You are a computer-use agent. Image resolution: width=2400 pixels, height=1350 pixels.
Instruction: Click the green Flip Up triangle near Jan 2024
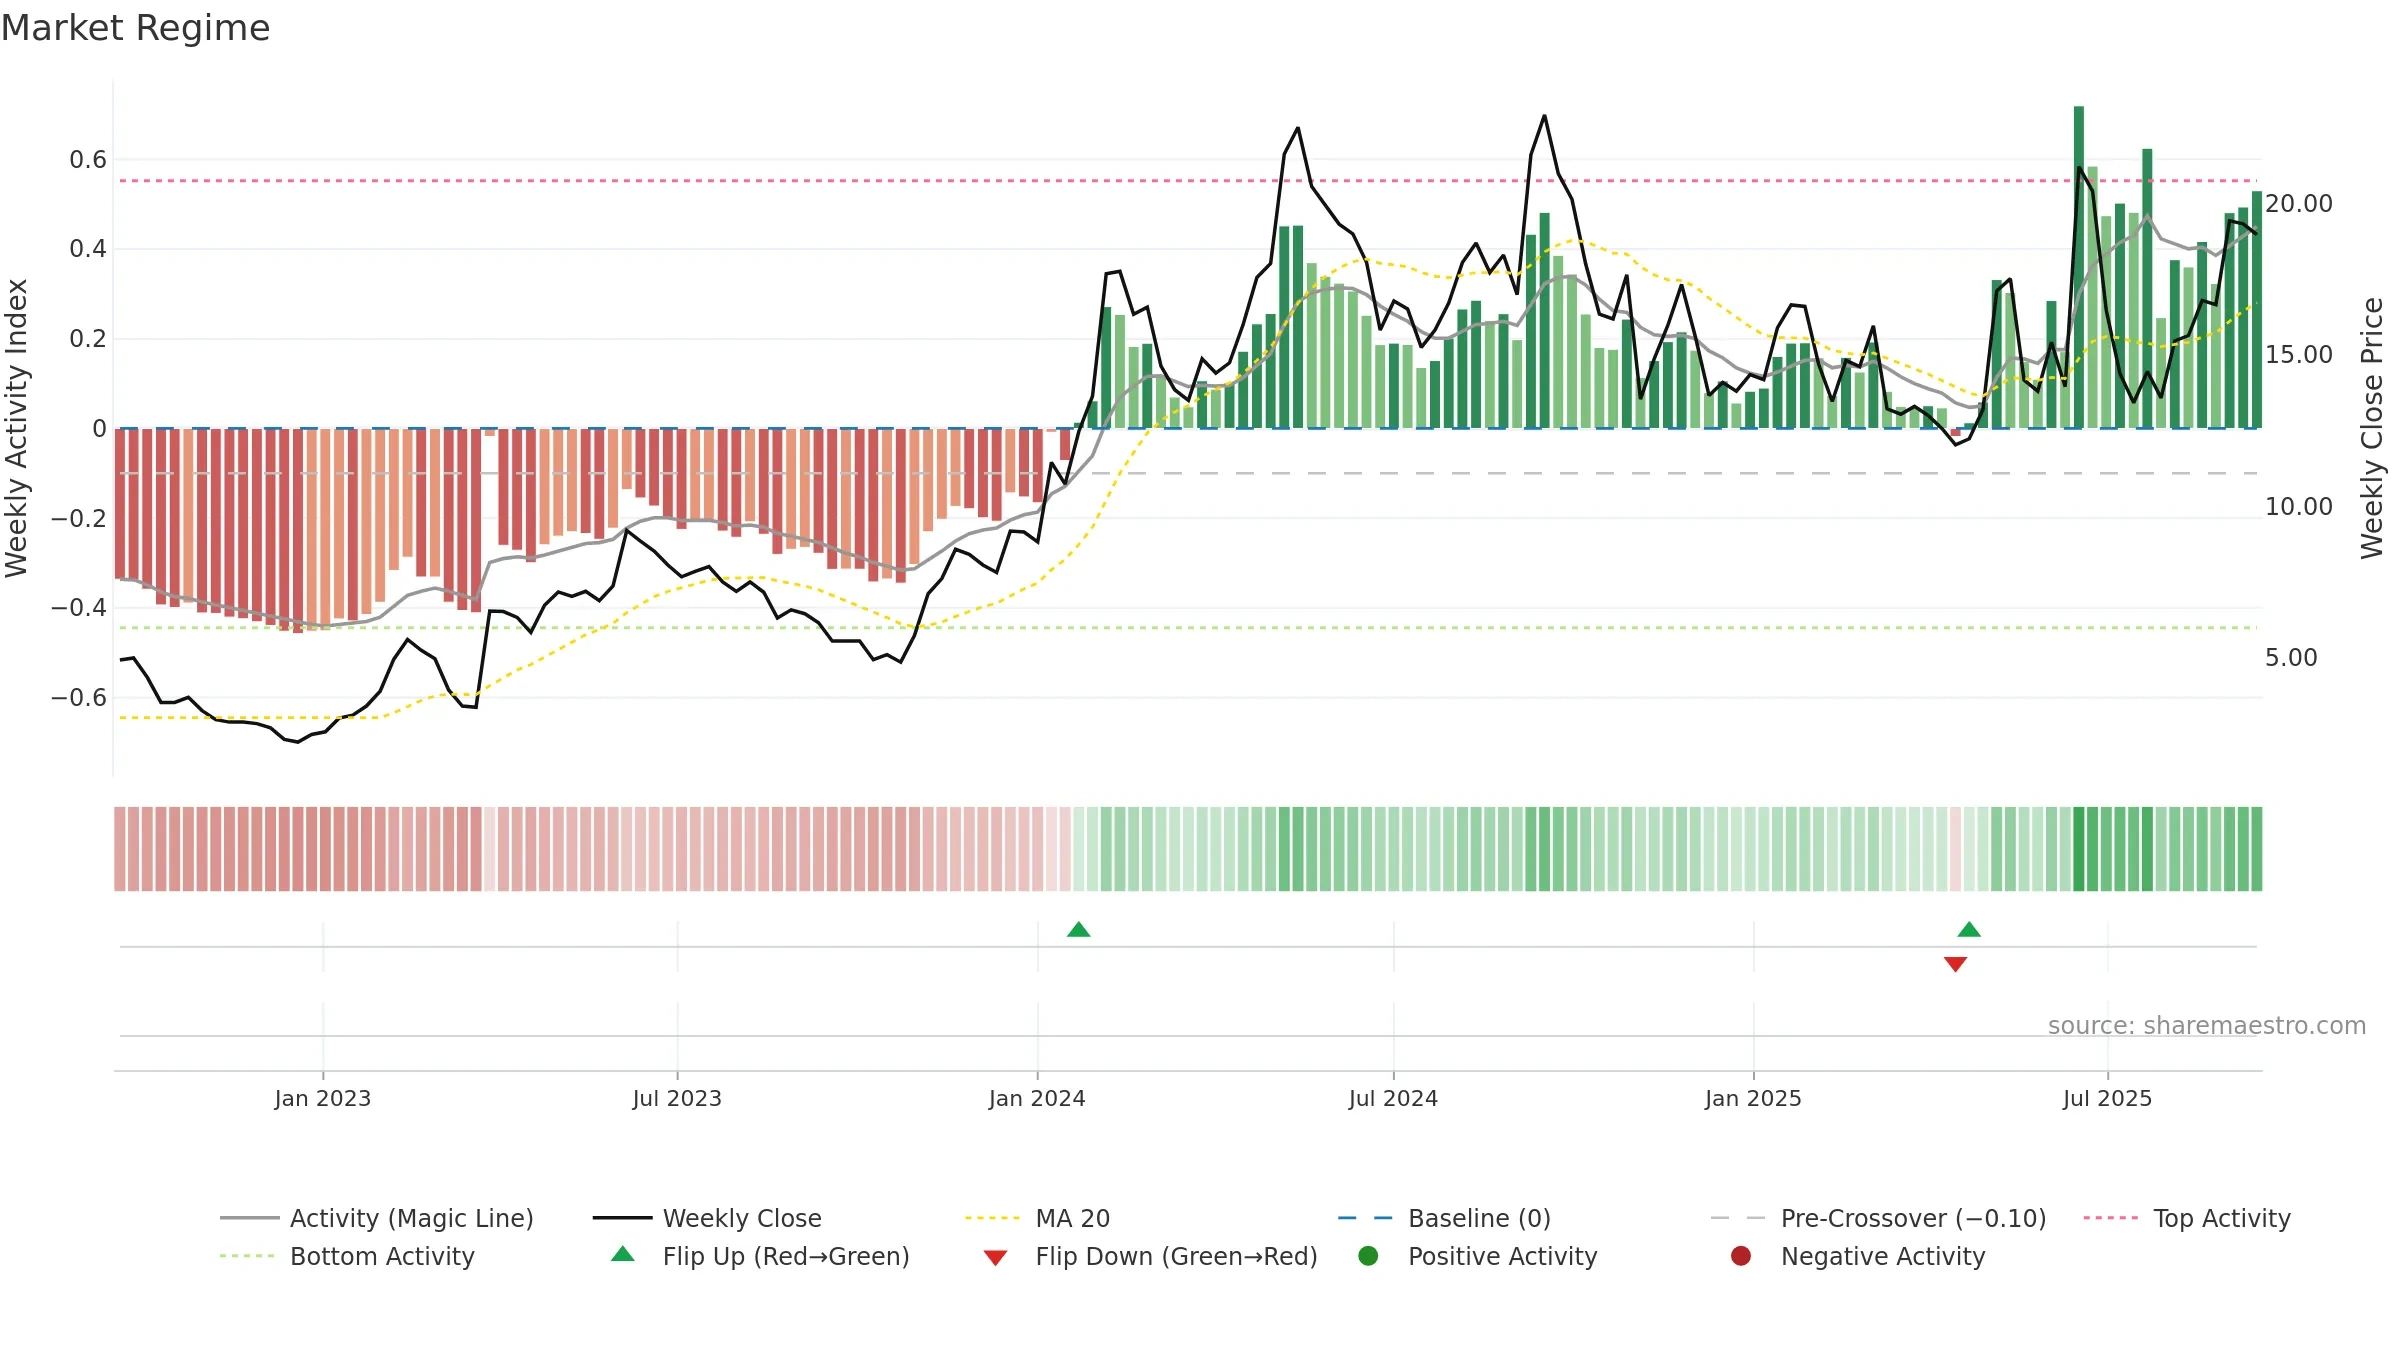point(1078,929)
